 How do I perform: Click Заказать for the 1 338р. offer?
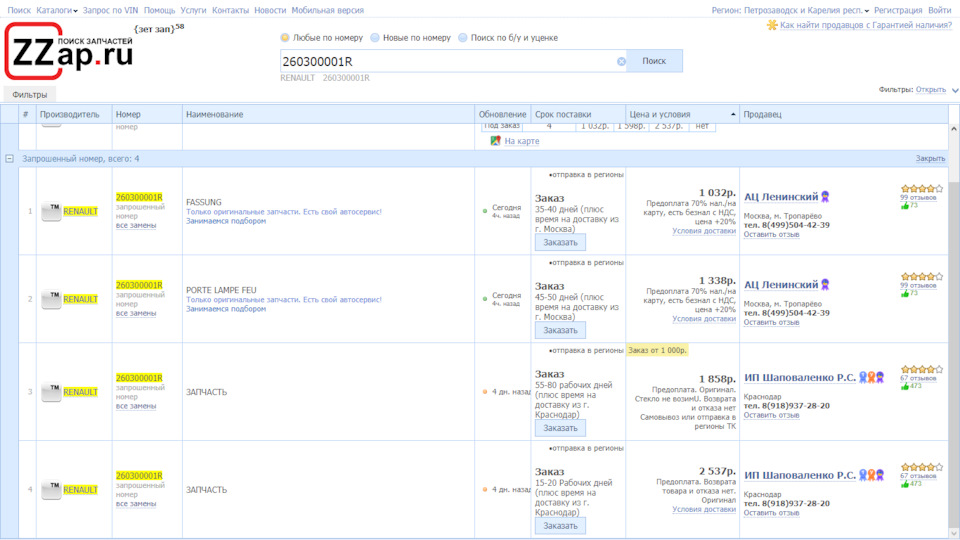click(560, 331)
